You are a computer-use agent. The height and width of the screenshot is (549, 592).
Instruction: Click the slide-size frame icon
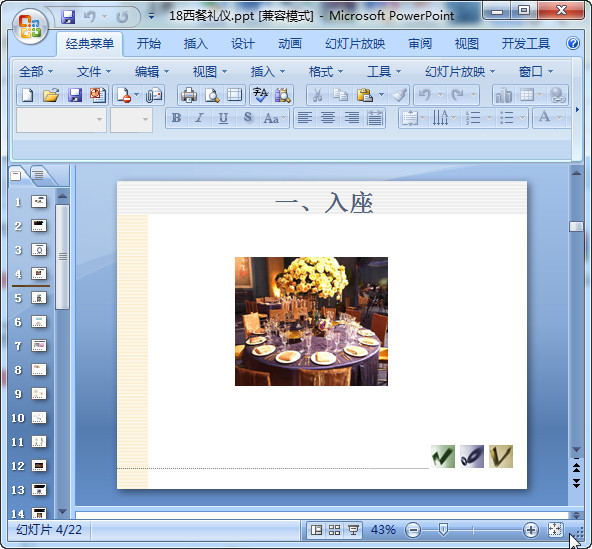[234, 95]
